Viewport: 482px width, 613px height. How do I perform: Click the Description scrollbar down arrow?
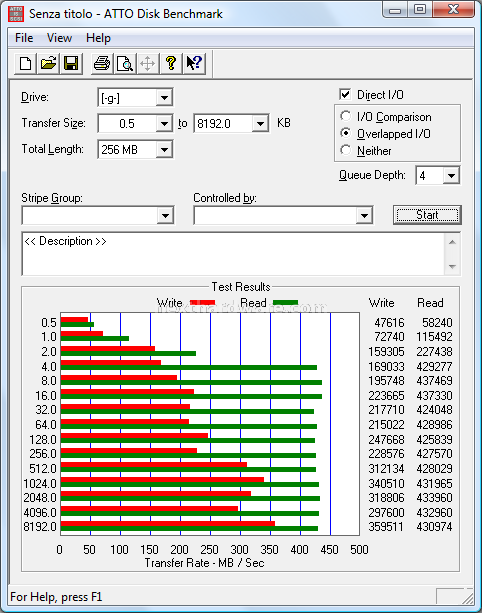(452, 266)
